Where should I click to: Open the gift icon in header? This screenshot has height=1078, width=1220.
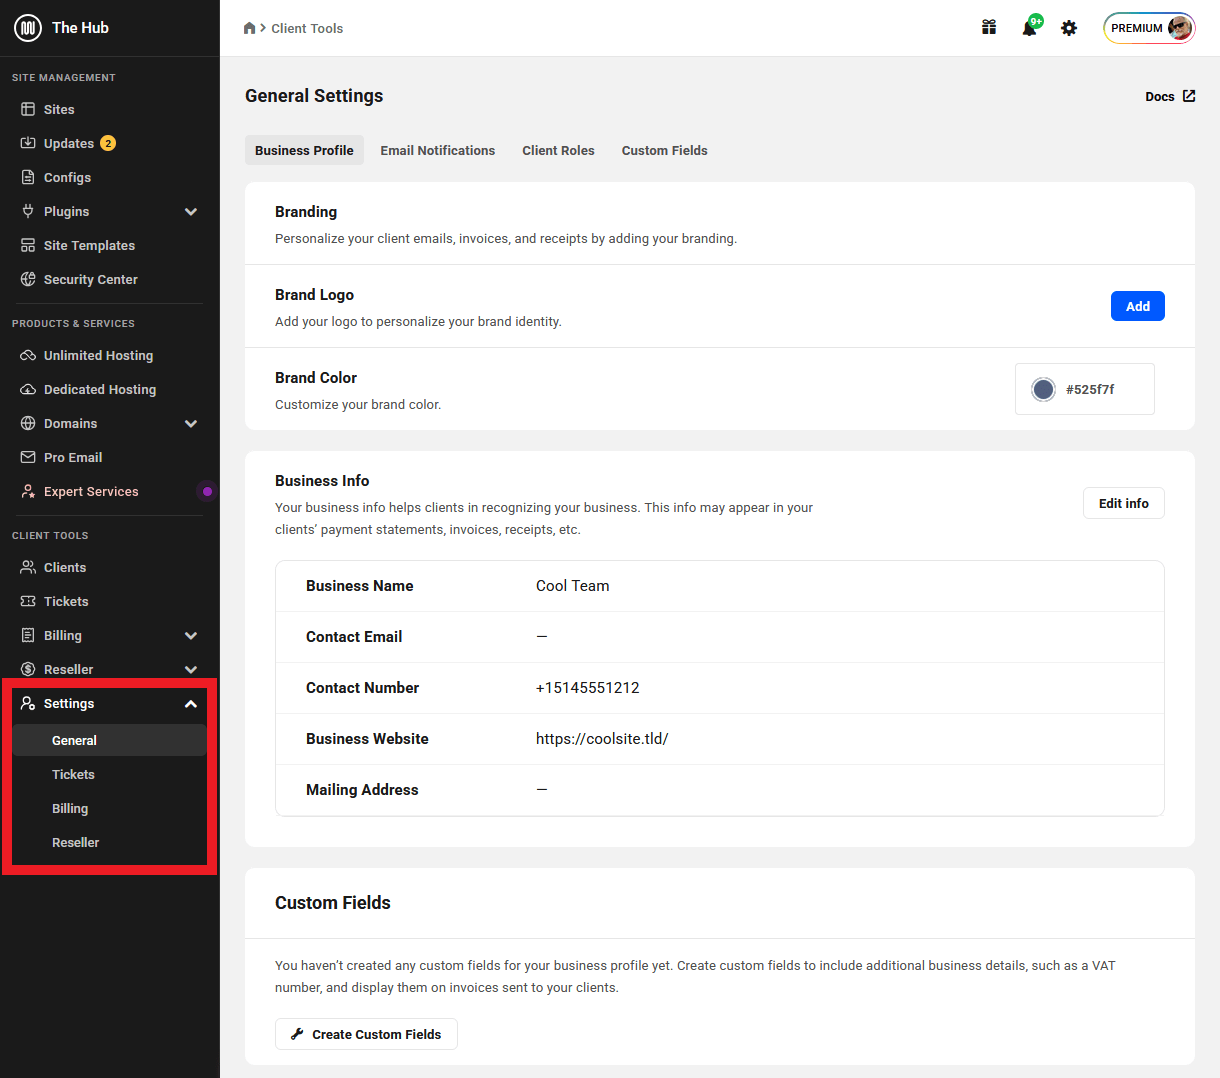pos(989,28)
